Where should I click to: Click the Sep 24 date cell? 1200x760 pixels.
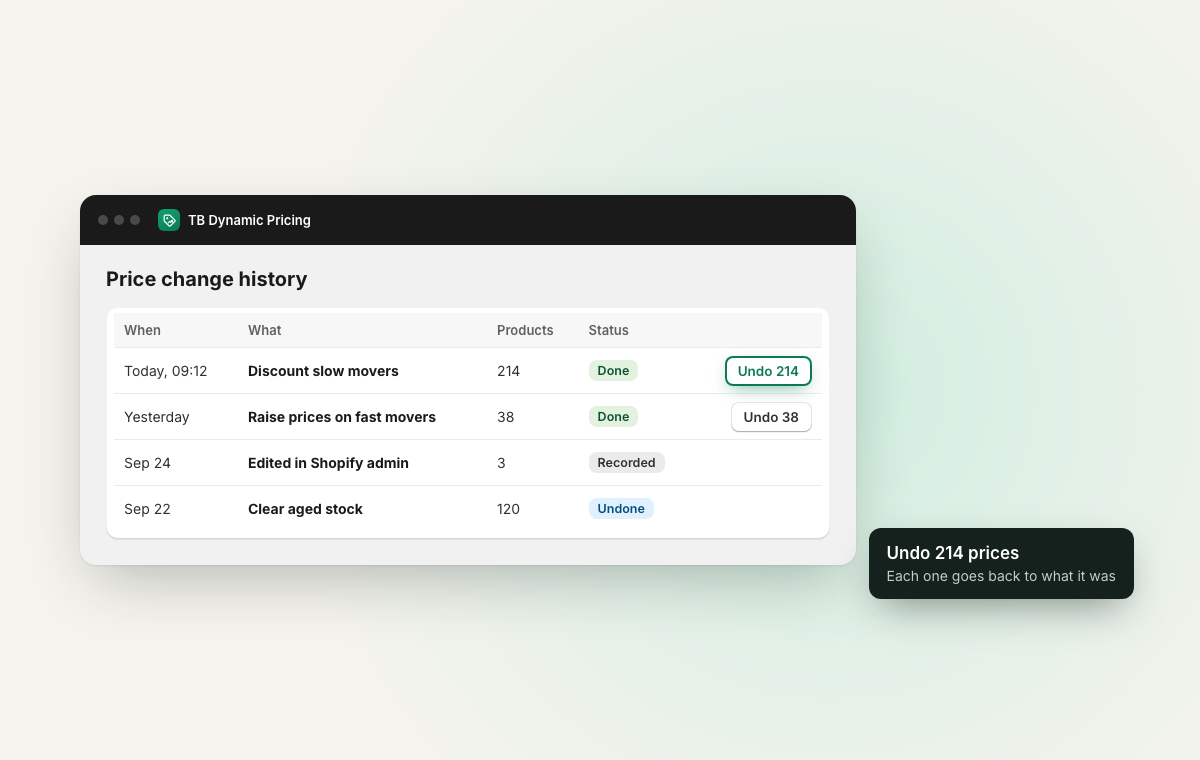click(x=147, y=463)
